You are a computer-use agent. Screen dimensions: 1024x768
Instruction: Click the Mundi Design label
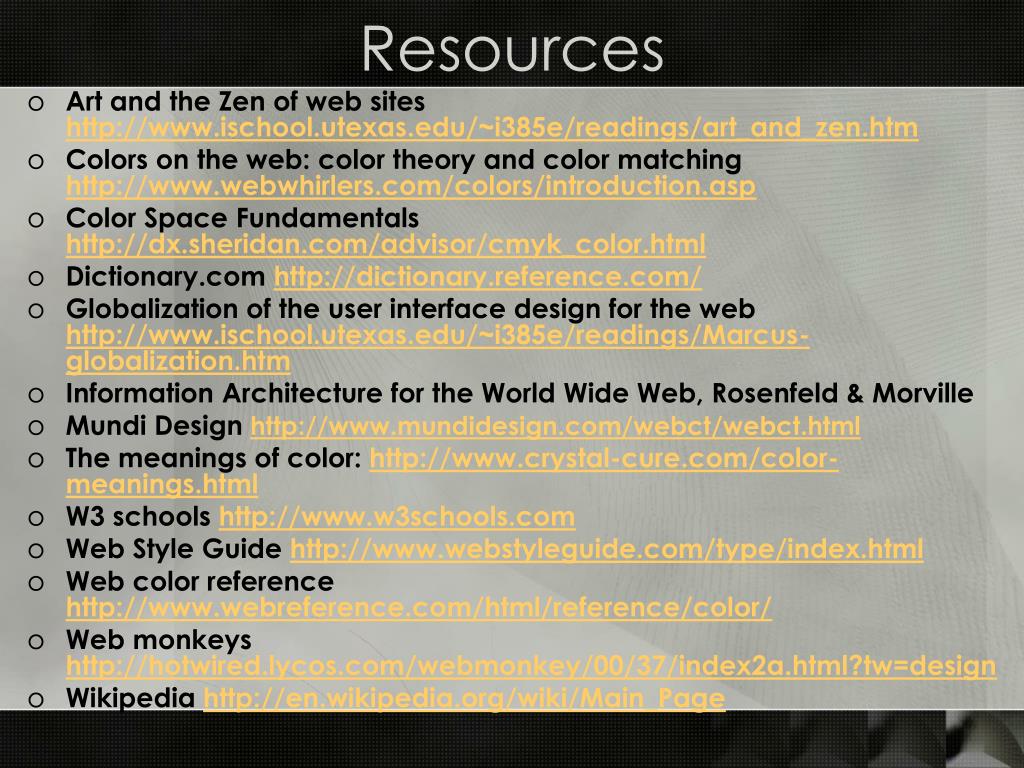tap(154, 426)
